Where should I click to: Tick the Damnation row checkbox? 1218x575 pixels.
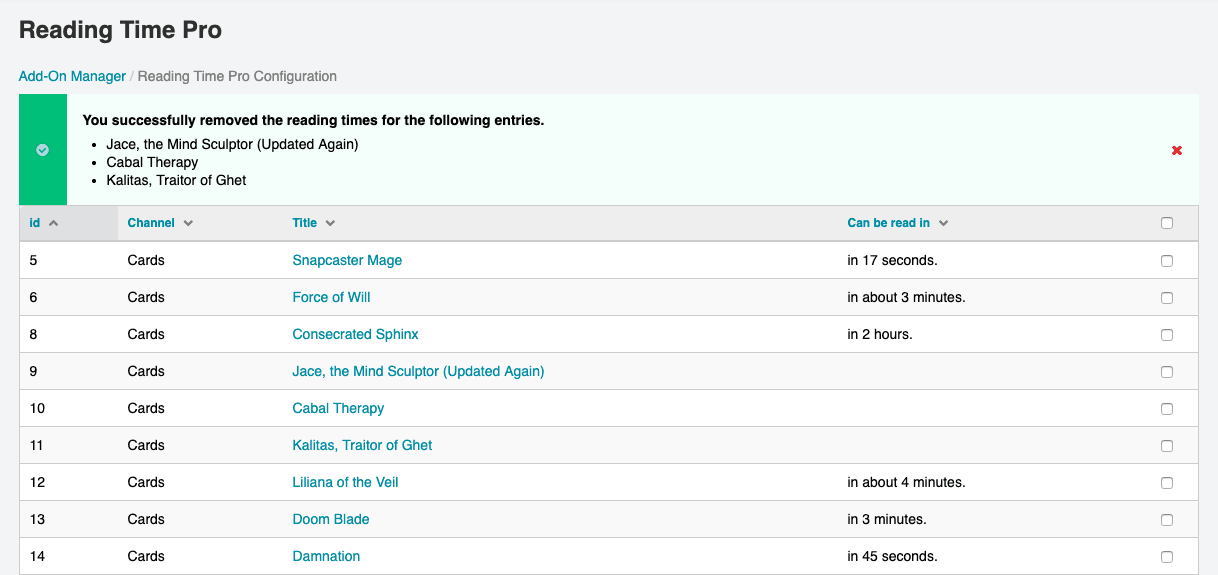click(1167, 556)
